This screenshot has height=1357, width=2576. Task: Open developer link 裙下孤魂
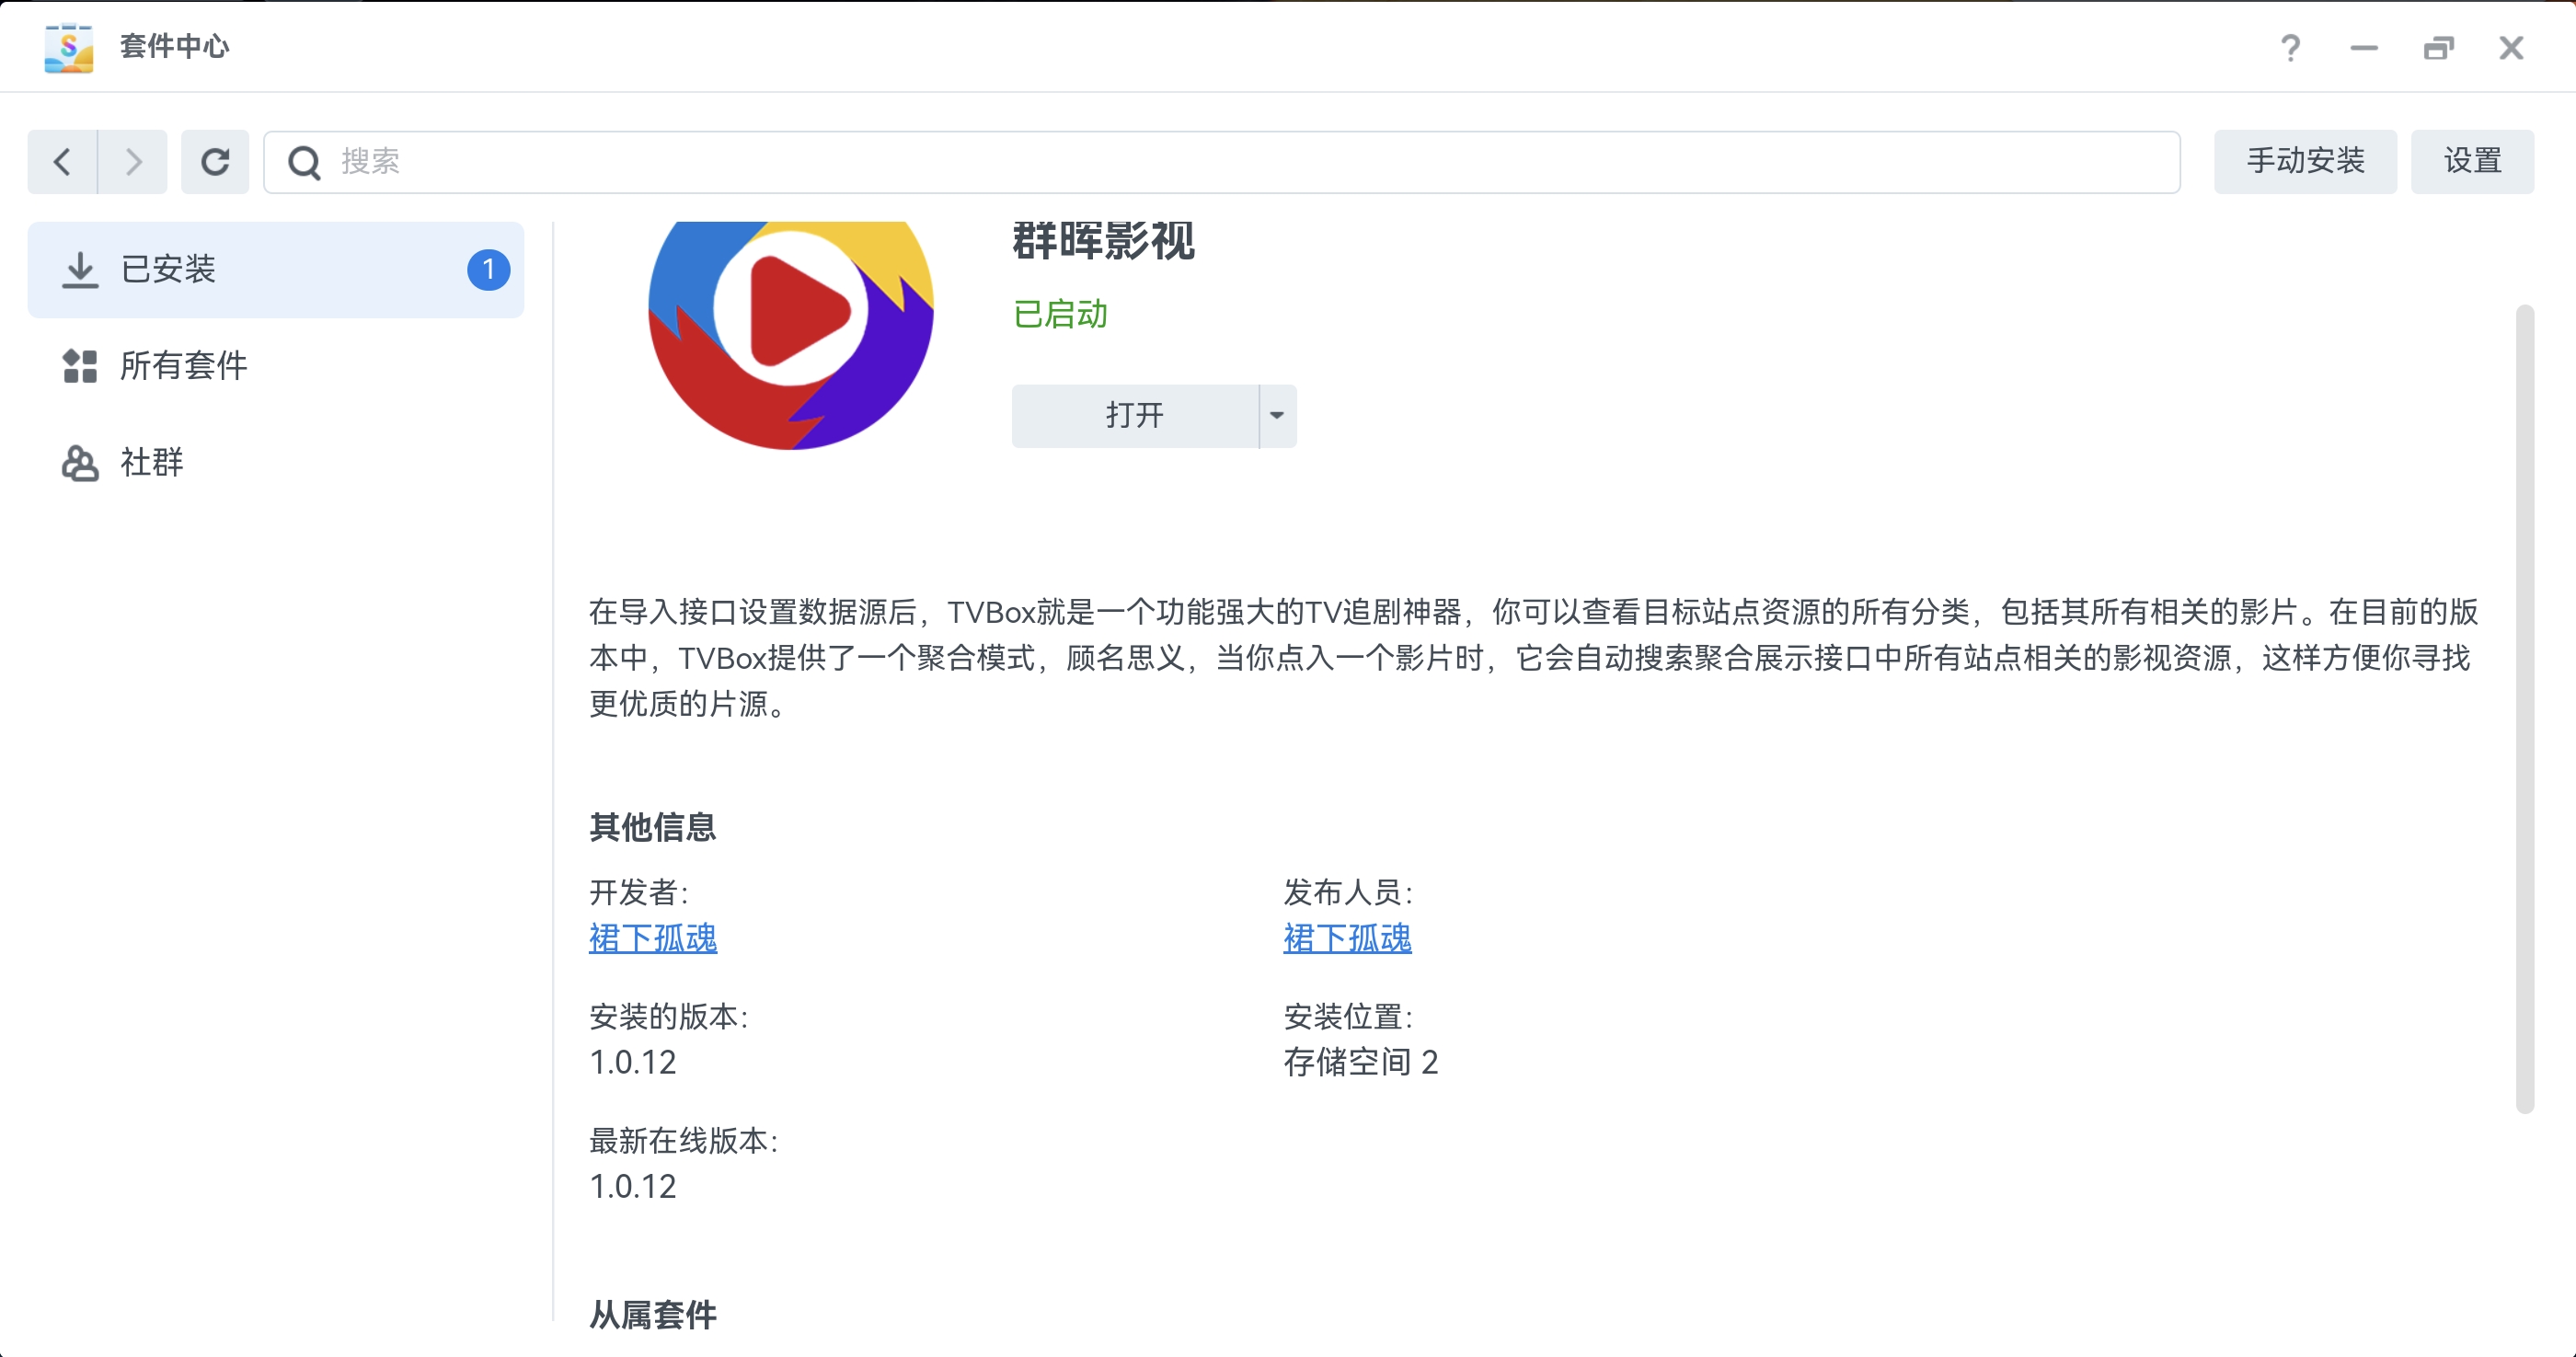(653, 938)
